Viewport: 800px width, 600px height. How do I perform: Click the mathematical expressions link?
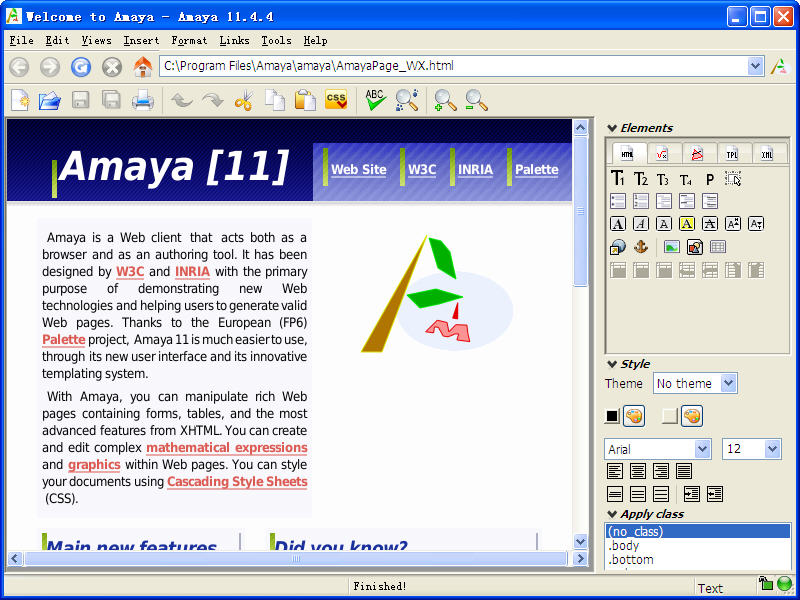(227, 447)
